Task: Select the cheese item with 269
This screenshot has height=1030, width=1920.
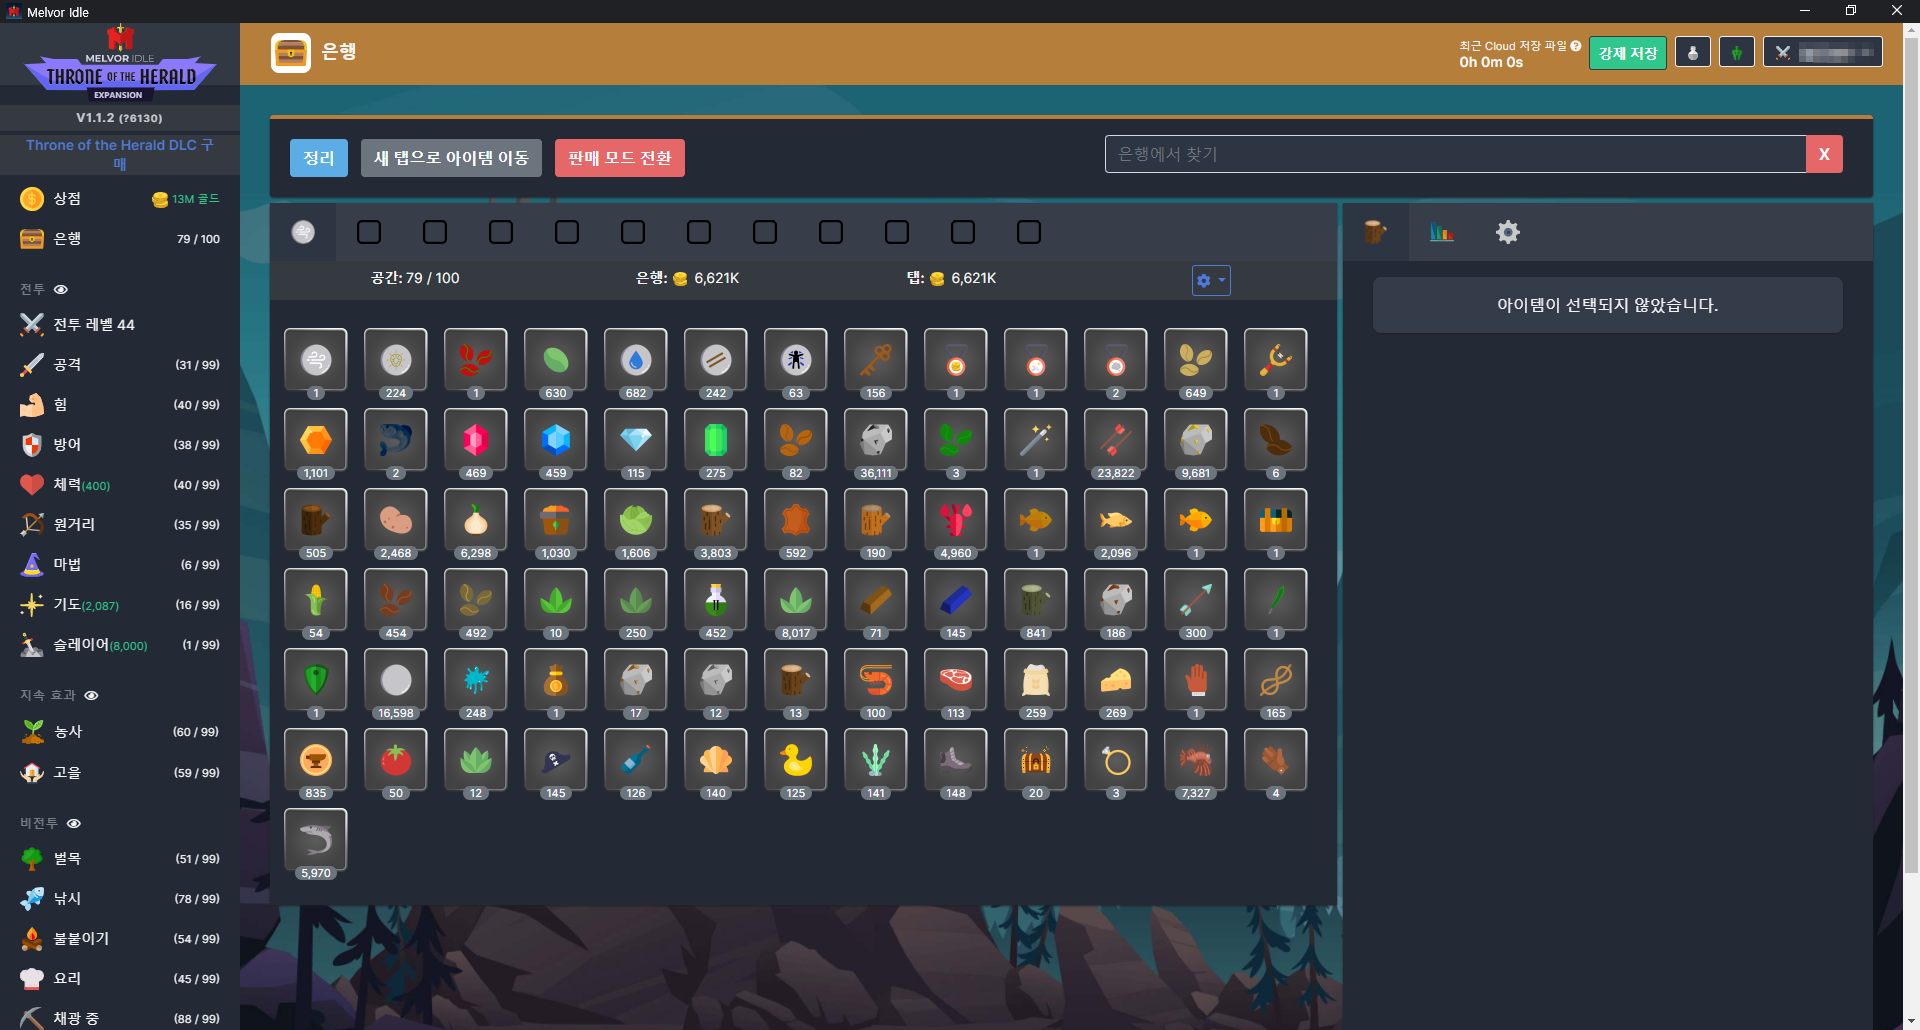Action: [1116, 680]
